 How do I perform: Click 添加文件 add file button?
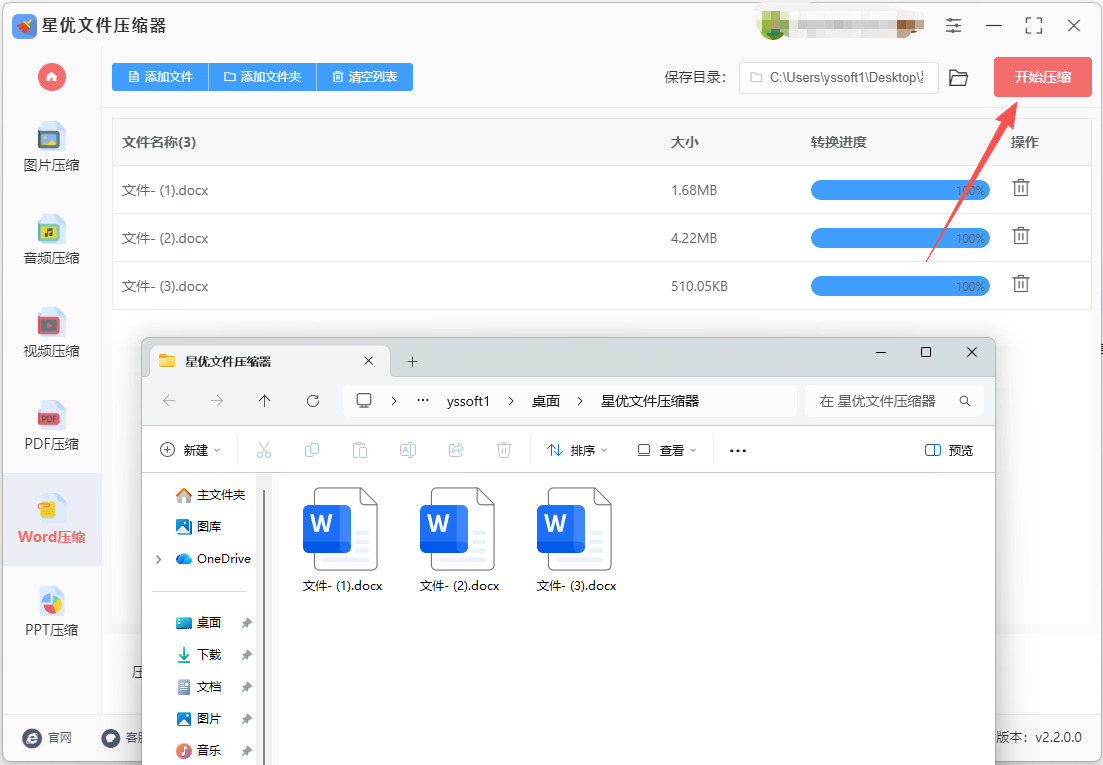coord(160,77)
